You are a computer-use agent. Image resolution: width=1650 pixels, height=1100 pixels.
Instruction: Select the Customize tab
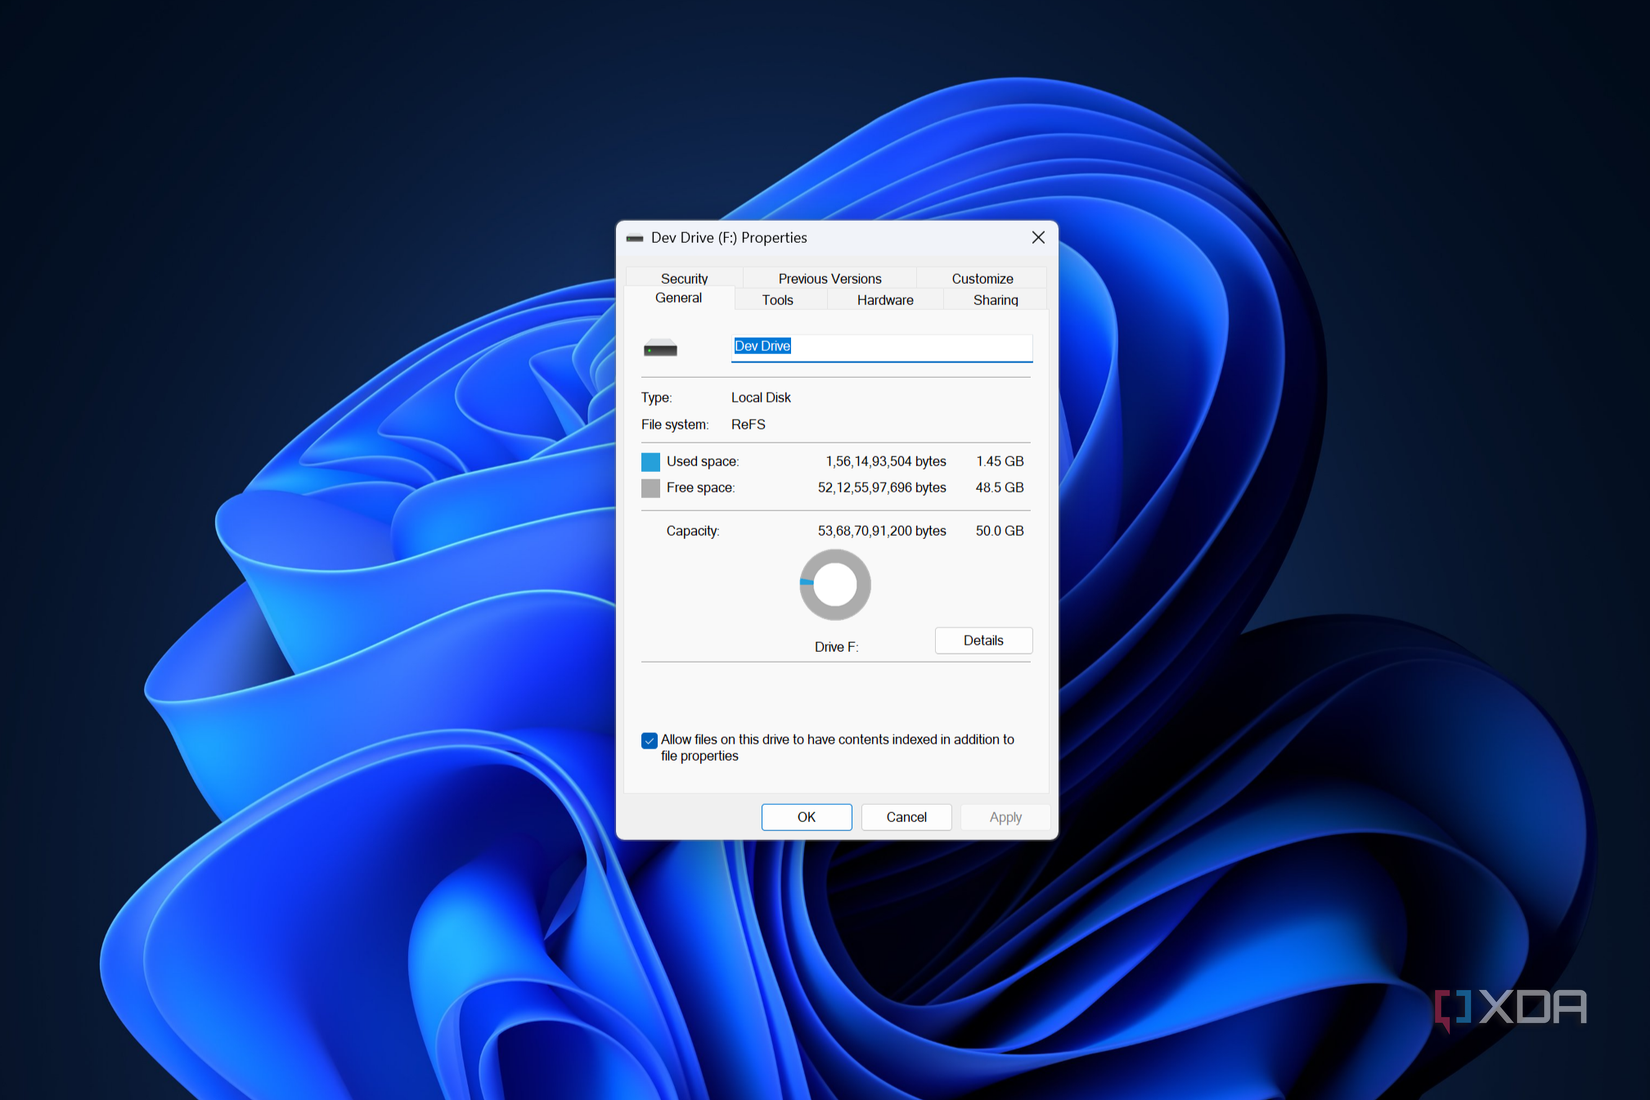pos(982,278)
